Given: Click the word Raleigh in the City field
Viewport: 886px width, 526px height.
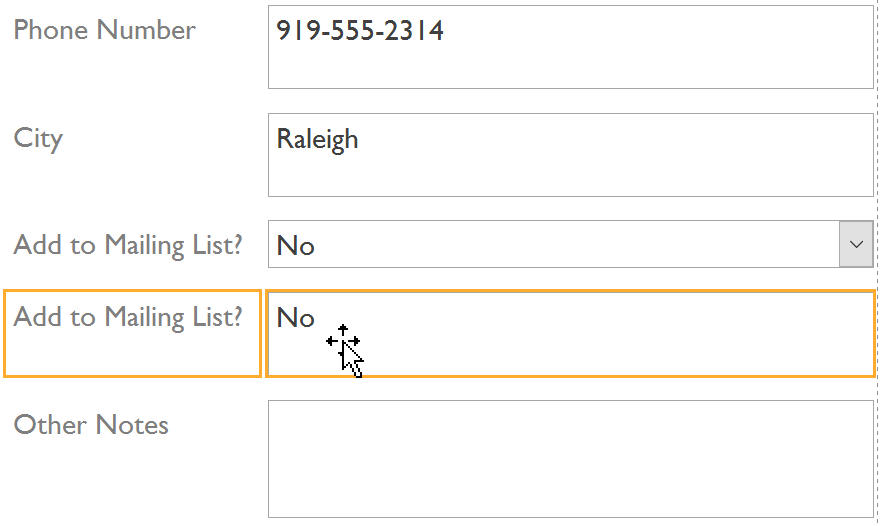Looking at the screenshot, I should click(317, 139).
